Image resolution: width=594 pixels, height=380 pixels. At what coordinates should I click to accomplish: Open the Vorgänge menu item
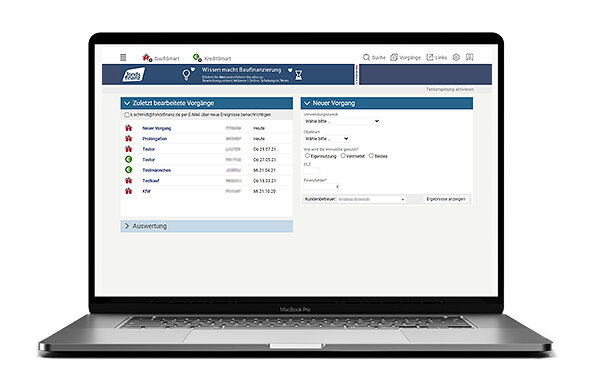click(x=405, y=58)
